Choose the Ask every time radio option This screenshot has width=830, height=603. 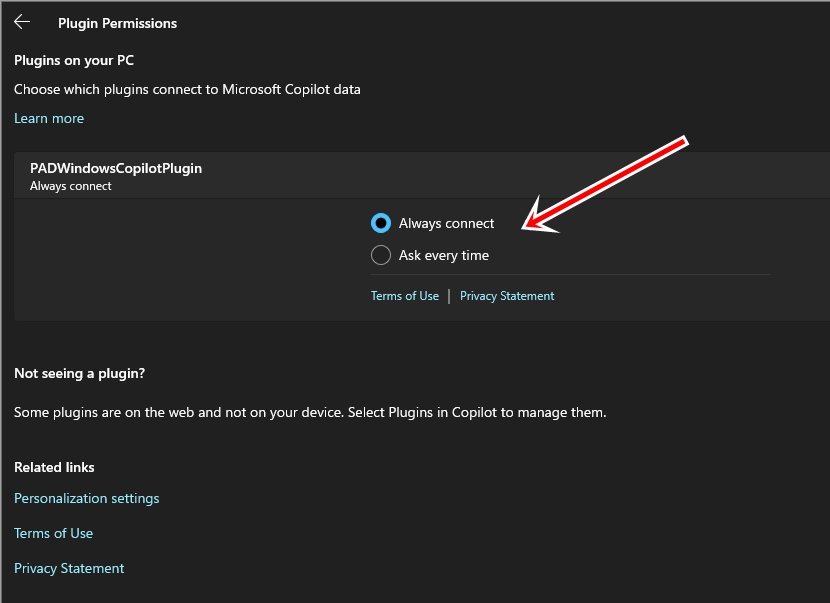click(381, 255)
